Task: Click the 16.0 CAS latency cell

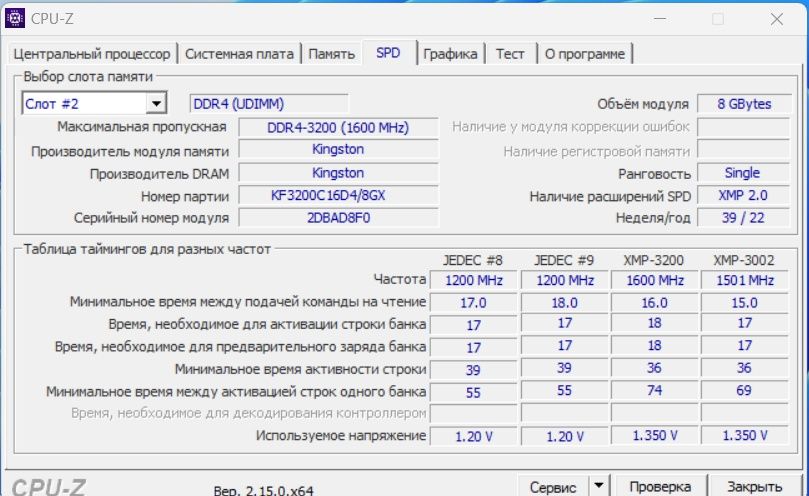Action: [x=655, y=302]
